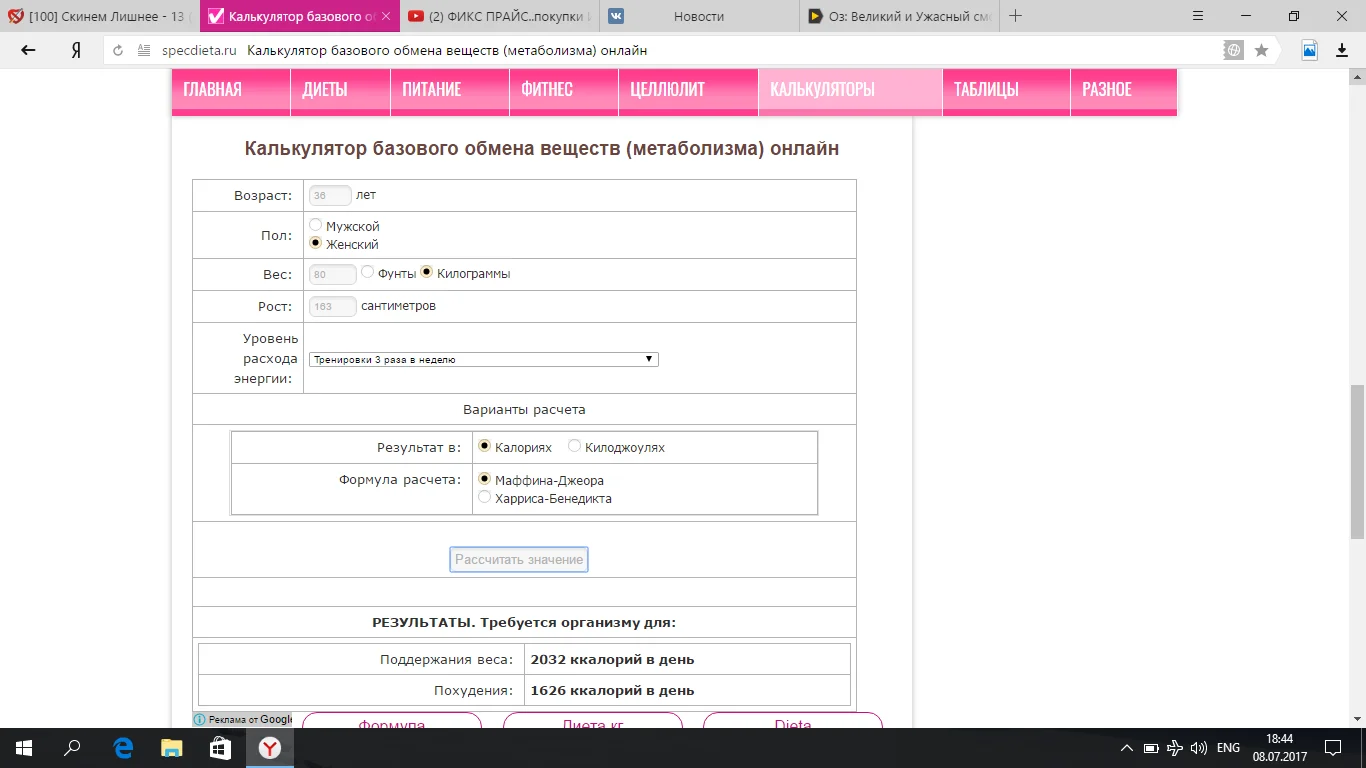Go back with the browser back arrow
This screenshot has width=1366, height=768.
coord(28,50)
